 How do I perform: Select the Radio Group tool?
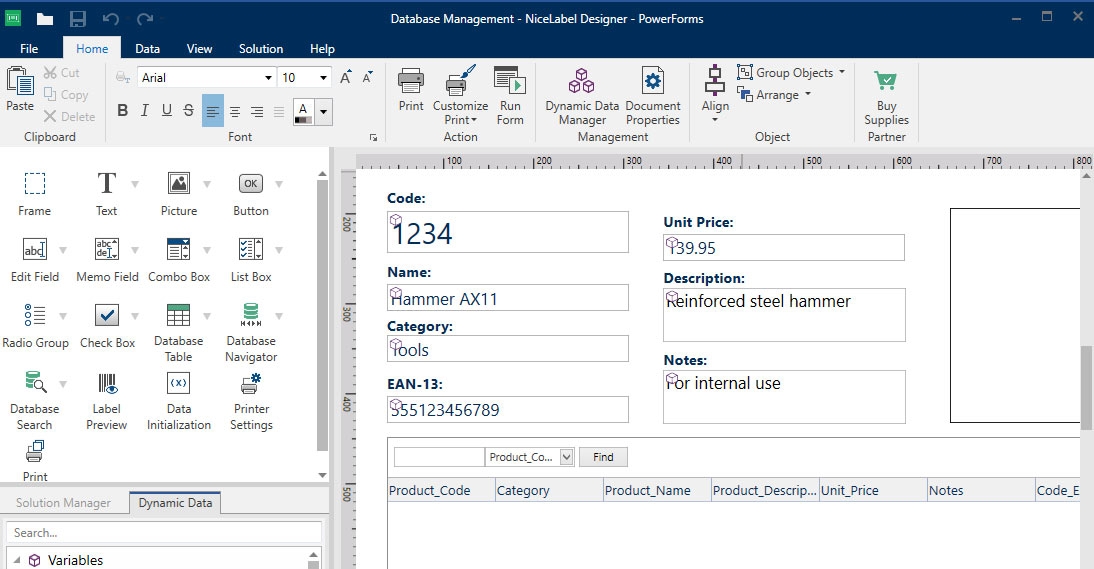[35, 326]
